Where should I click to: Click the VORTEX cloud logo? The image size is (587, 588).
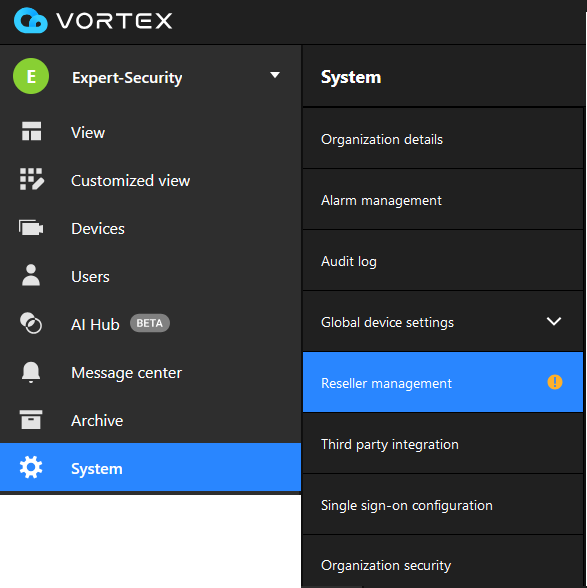pyautogui.click(x=31, y=20)
